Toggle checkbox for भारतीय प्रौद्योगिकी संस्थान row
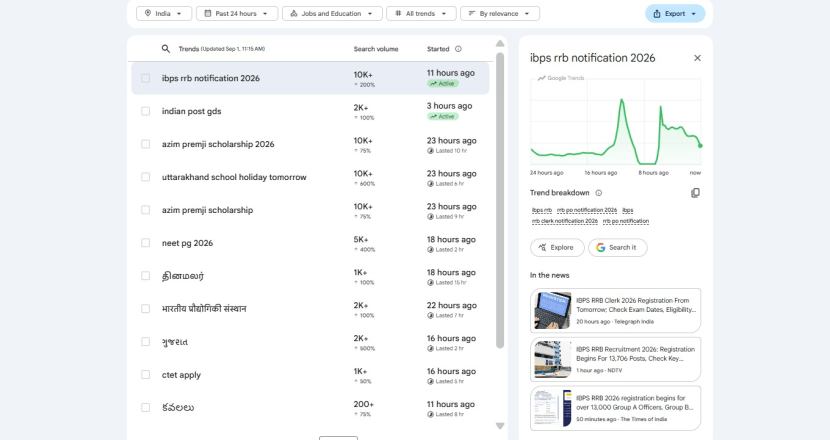Image resolution: width=830 pixels, height=440 pixels. coord(146,309)
